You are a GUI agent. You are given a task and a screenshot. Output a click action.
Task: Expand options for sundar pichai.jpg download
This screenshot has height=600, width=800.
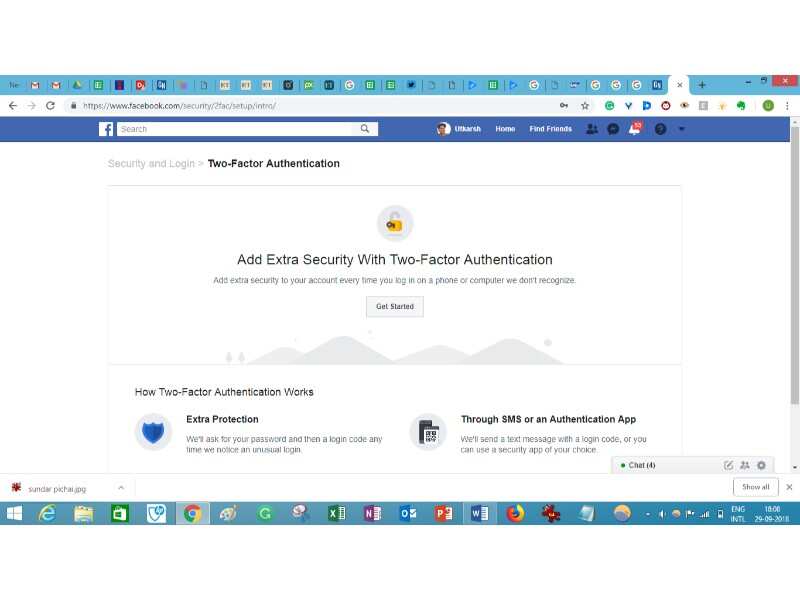coord(121,488)
